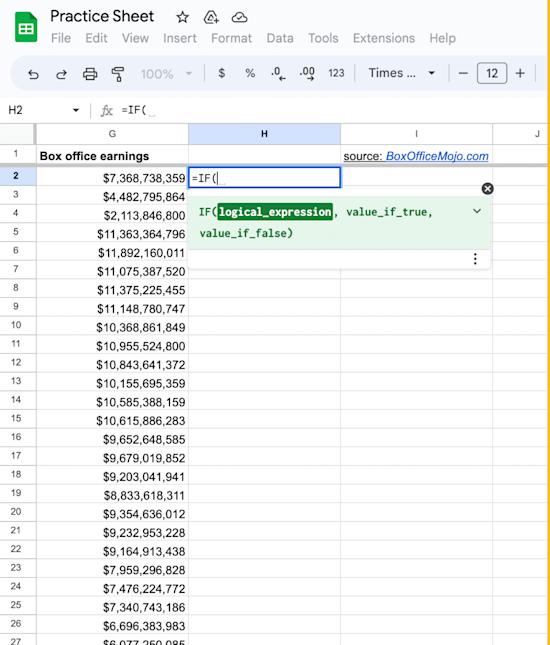
Task: Close the IF formula help popup
Action: [x=487, y=189]
